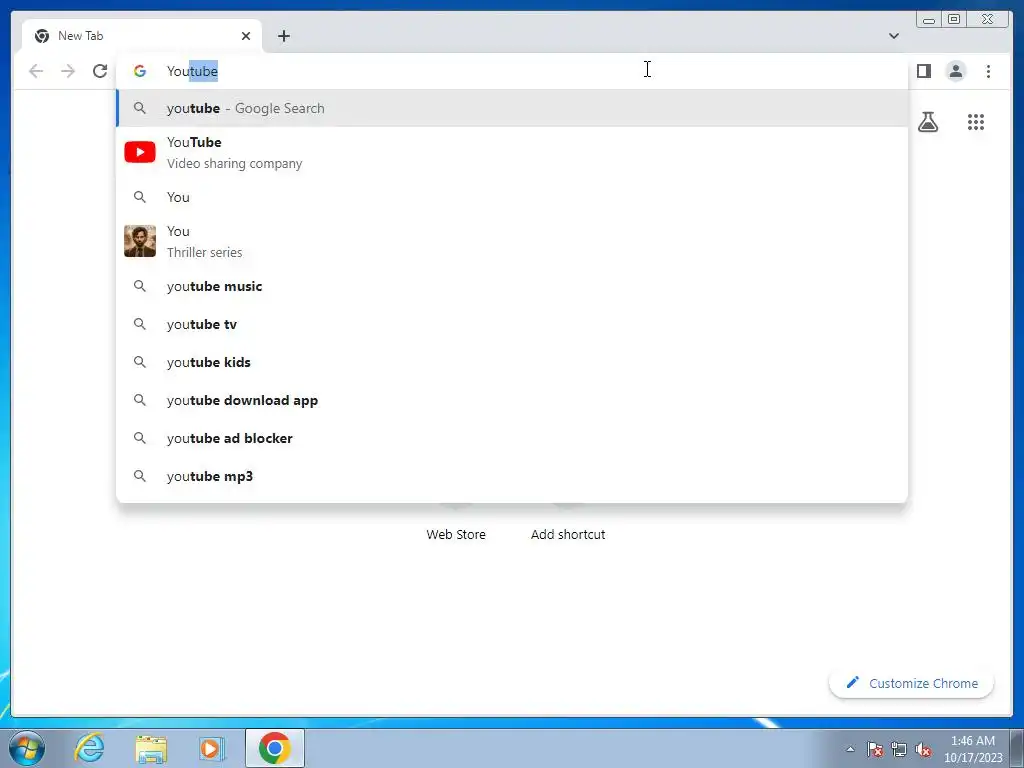This screenshot has width=1024, height=768.
Task: Select You Thriller series suggestion
Action: pos(512,242)
